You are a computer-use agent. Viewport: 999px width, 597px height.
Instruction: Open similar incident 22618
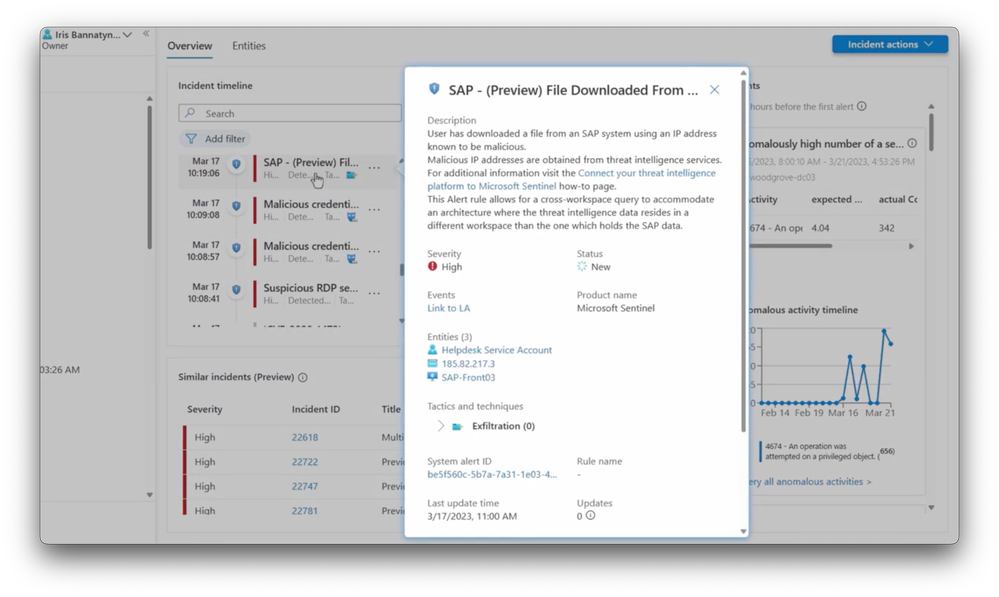[305, 438]
